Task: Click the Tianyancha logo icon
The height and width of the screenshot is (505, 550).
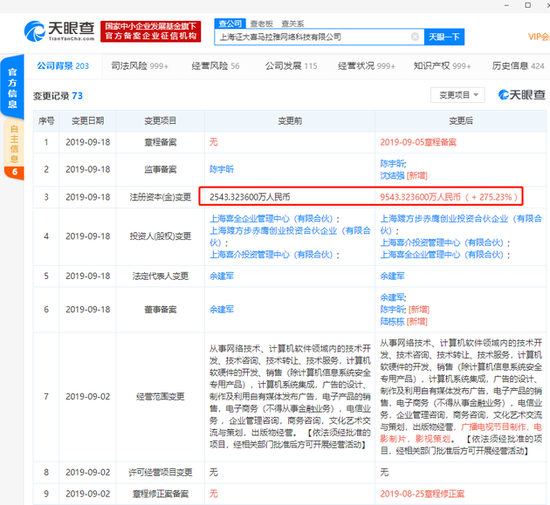Action: [34, 31]
